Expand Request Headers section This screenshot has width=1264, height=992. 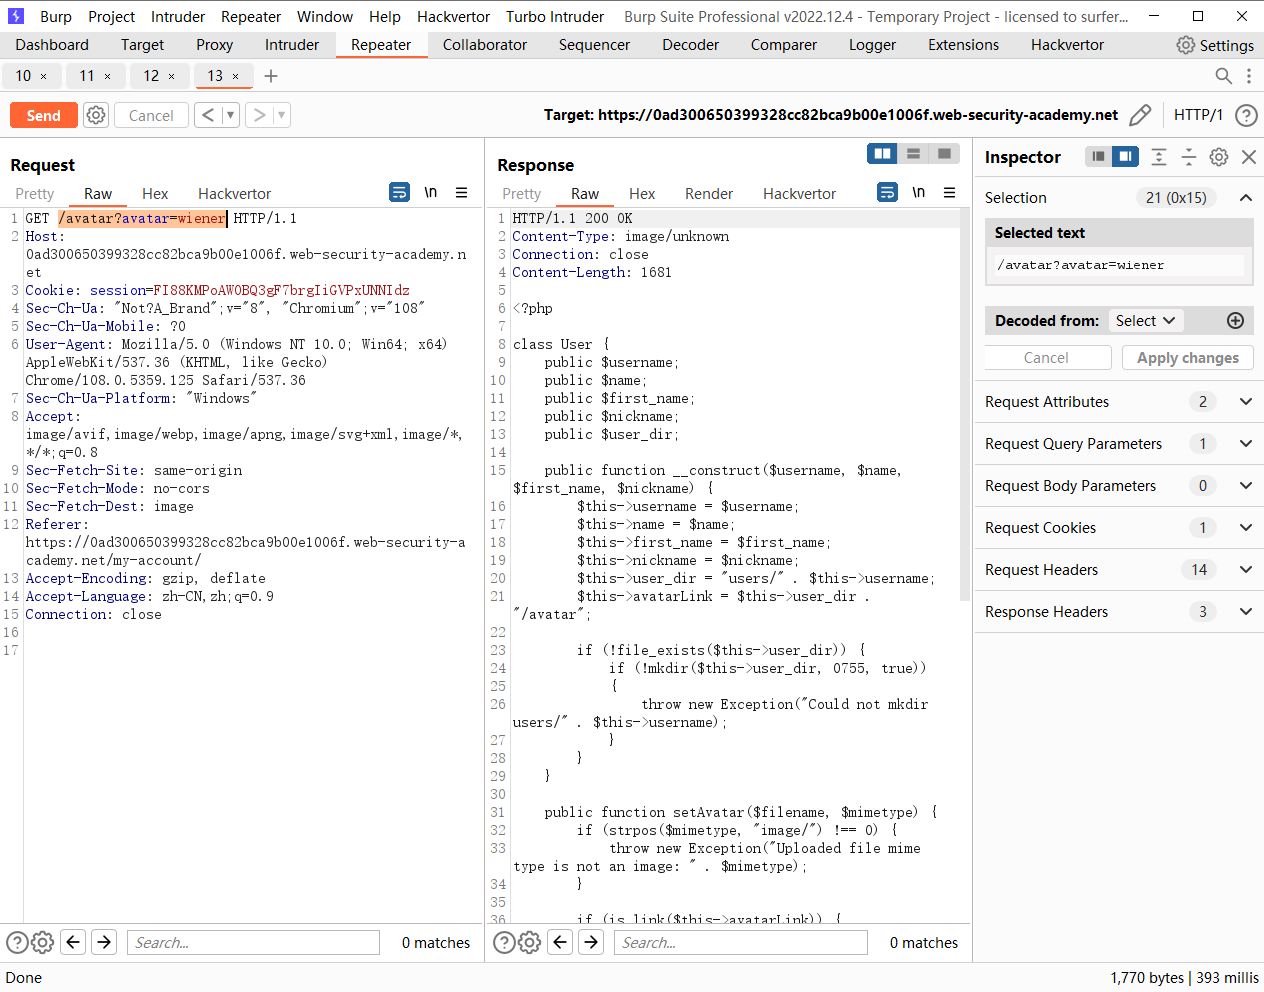click(1246, 570)
